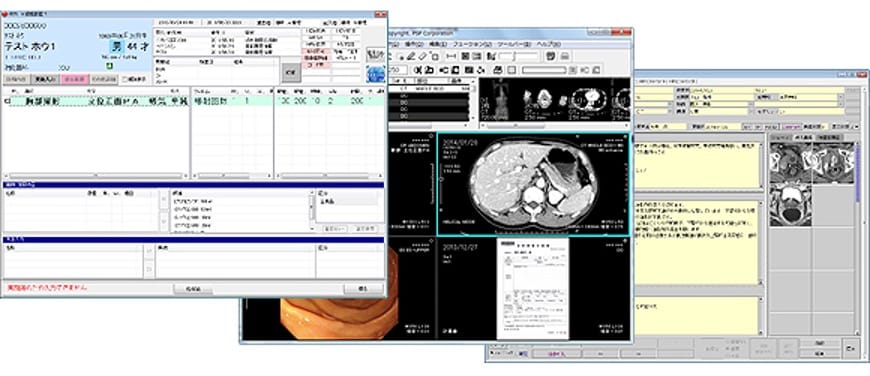
Task: Select the 胸部撮影 order row
Action: point(94,101)
